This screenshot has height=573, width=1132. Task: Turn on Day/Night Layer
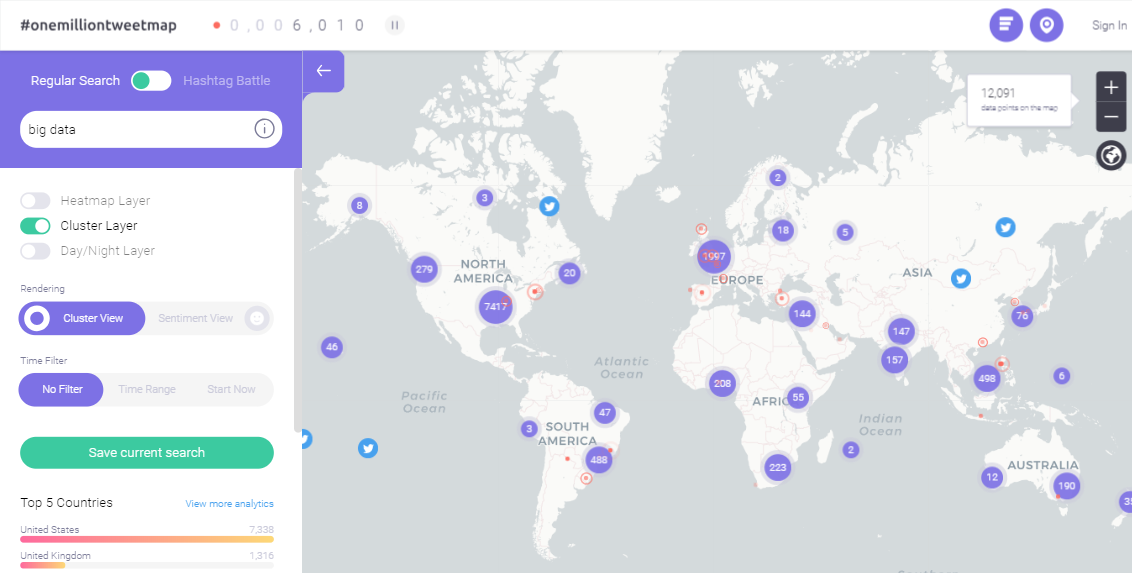click(x=35, y=251)
